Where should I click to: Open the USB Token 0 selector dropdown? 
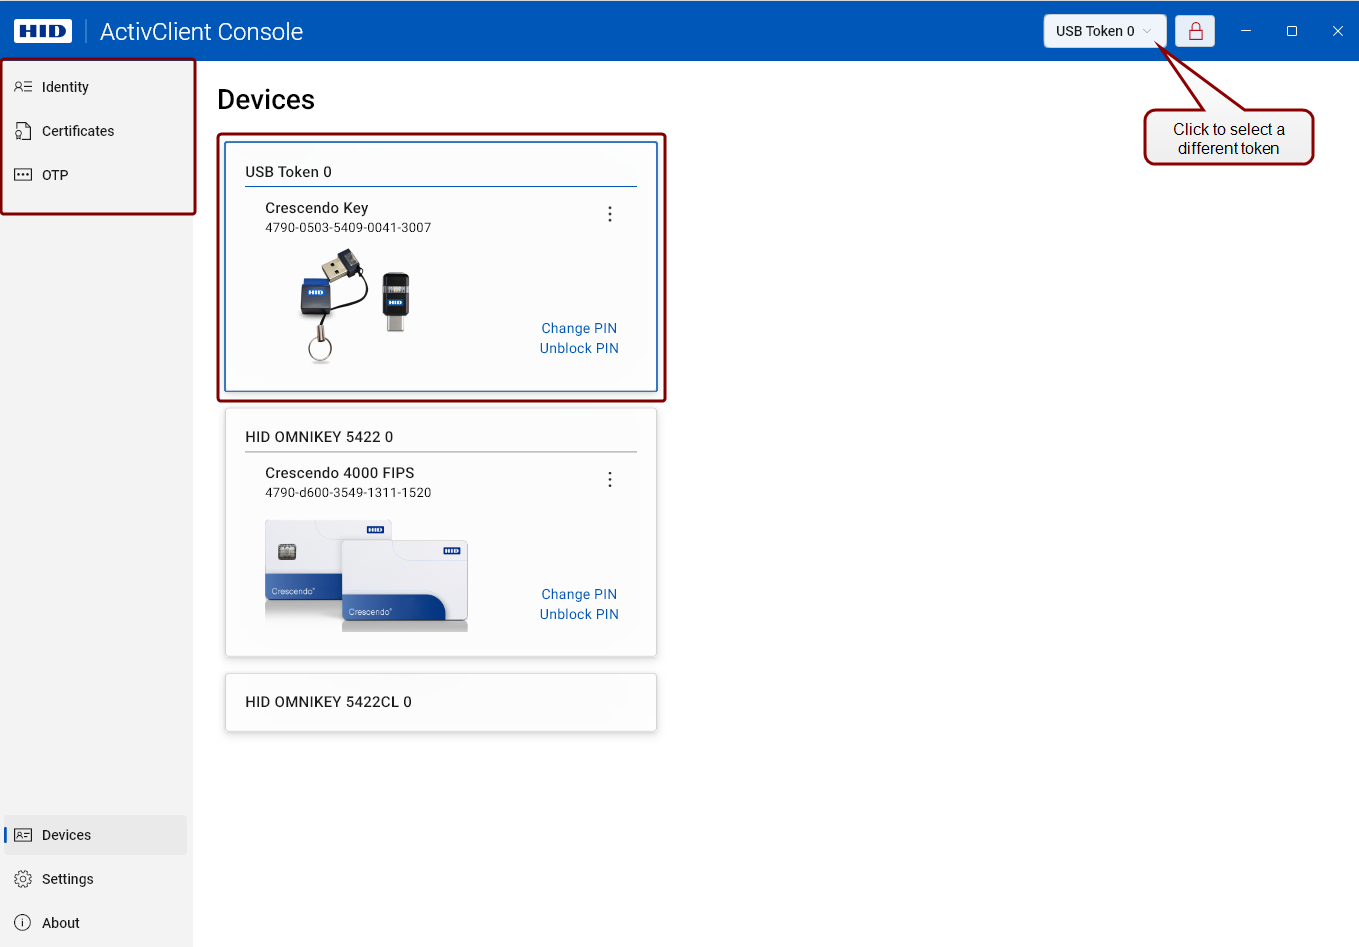click(1104, 31)
